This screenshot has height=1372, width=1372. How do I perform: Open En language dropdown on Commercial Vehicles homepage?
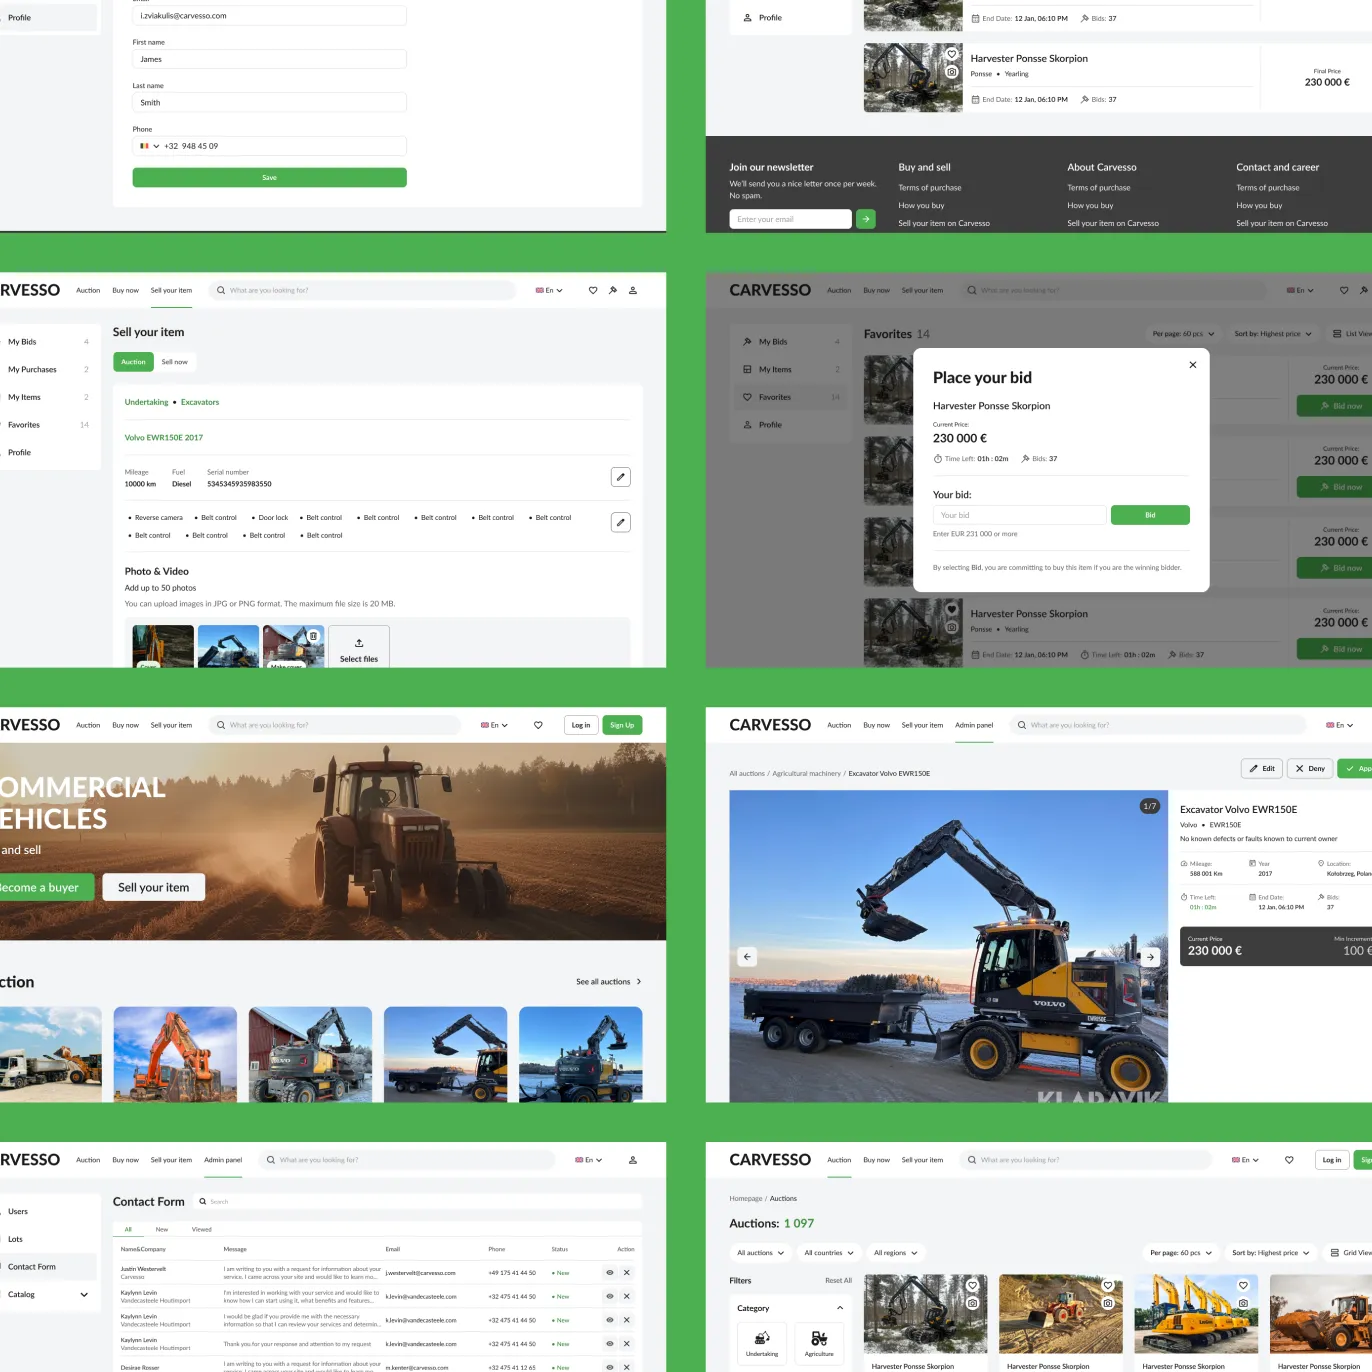[494, 725]
